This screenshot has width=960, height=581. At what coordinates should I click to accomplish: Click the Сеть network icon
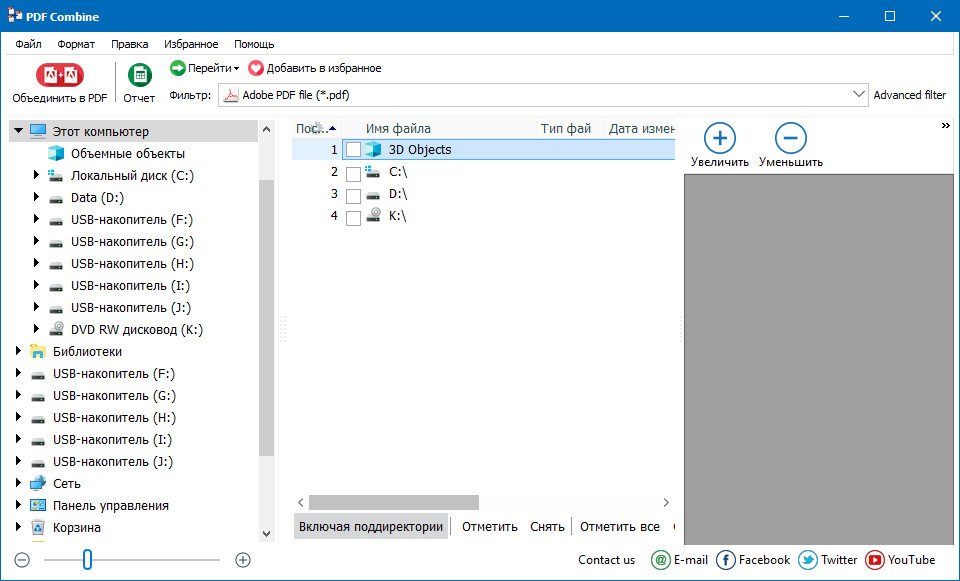click(38, 483)
